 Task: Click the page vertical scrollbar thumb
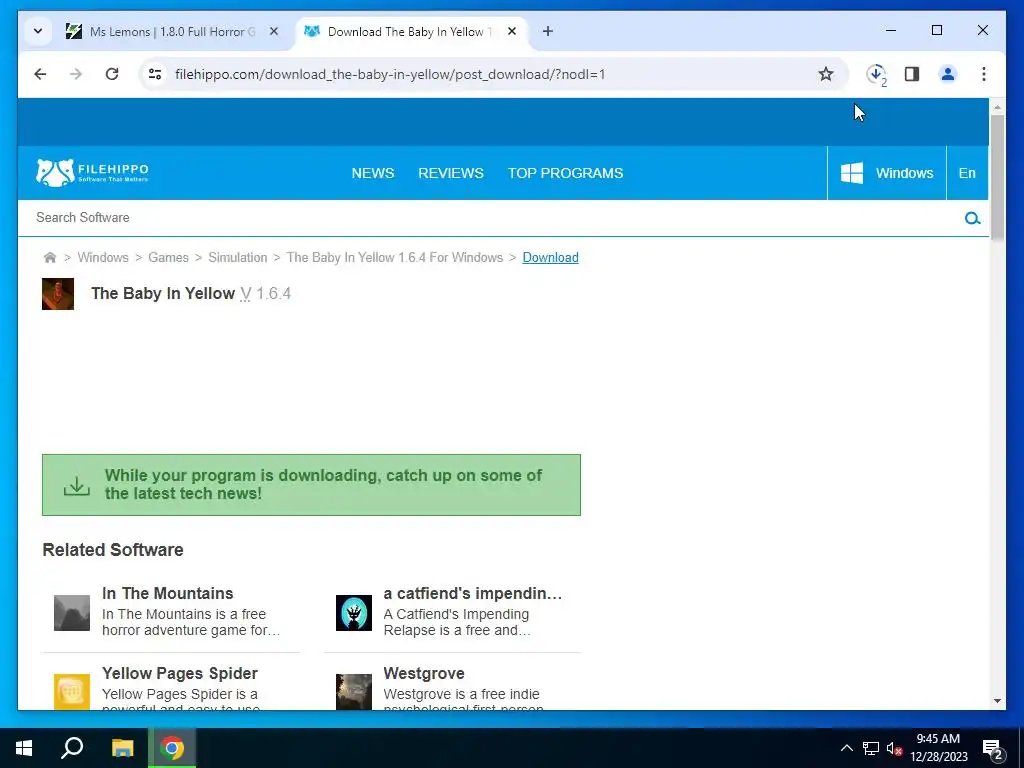coord(997,177)
